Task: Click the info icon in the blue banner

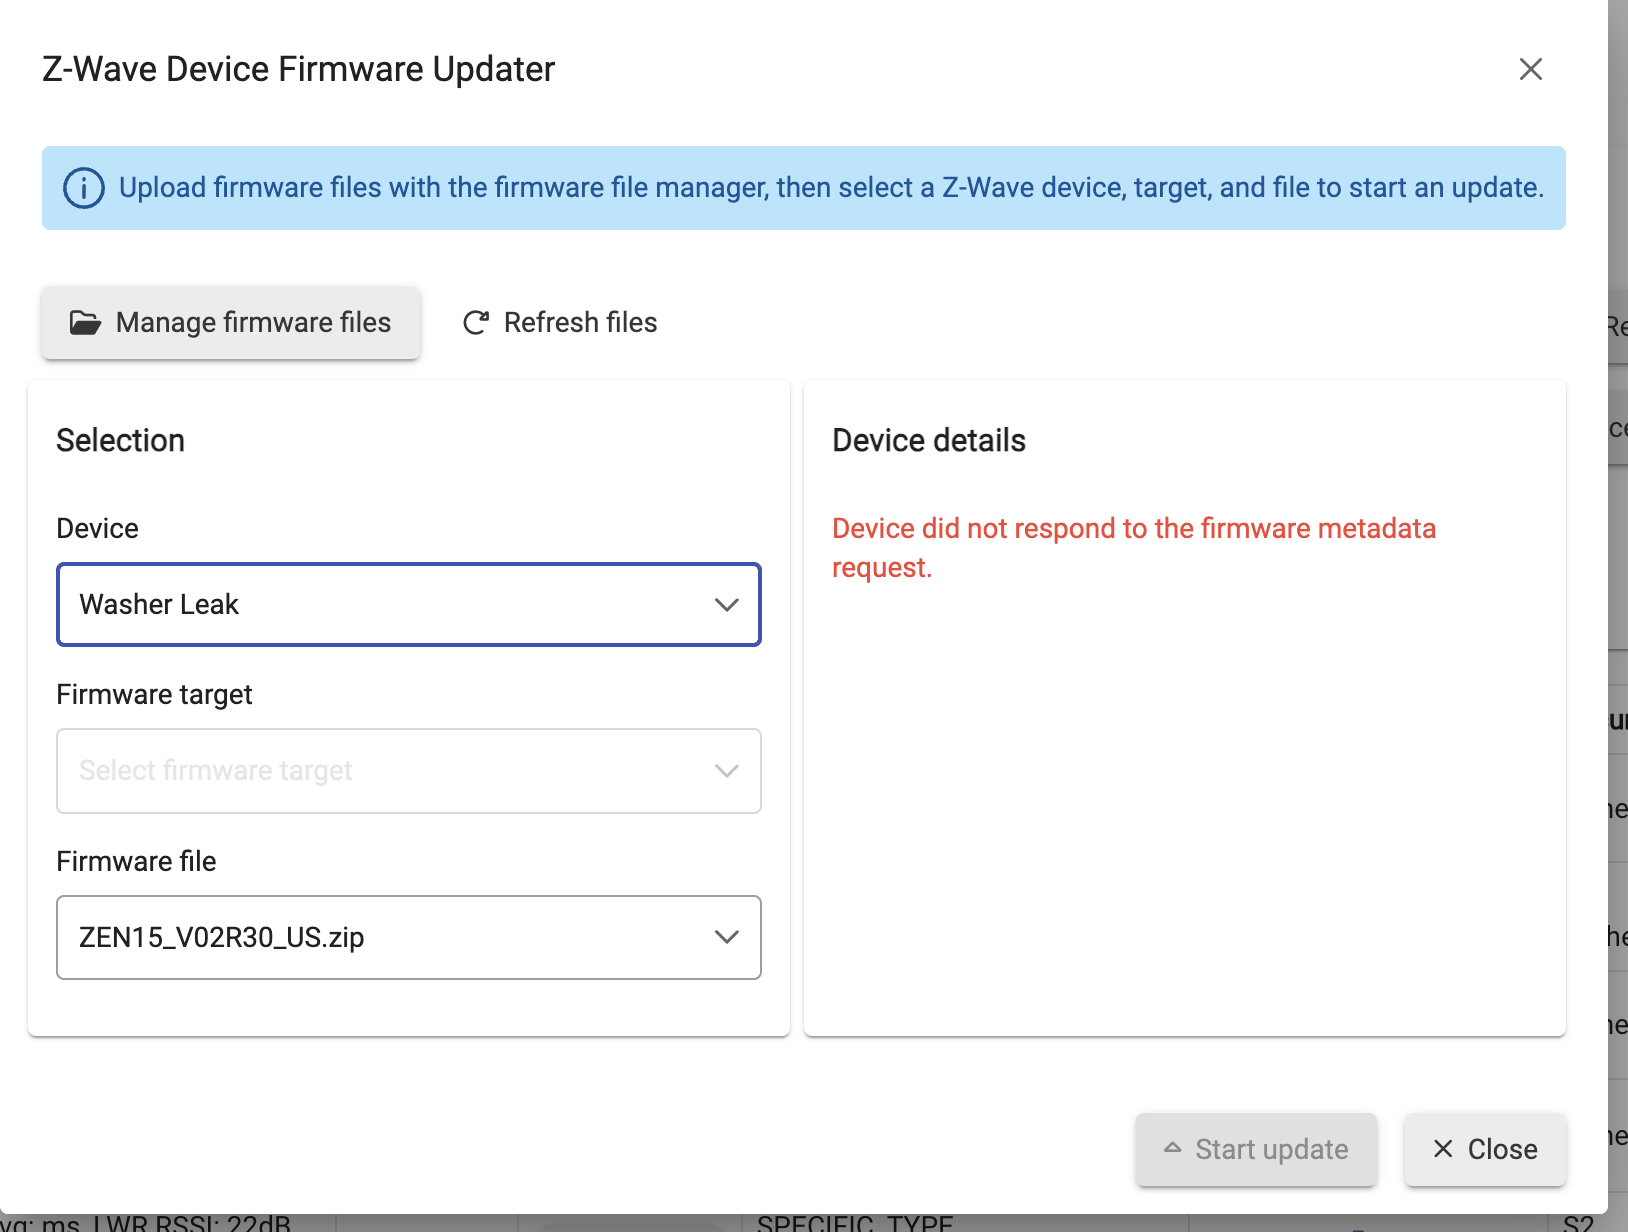Action: tap(84, 188)
